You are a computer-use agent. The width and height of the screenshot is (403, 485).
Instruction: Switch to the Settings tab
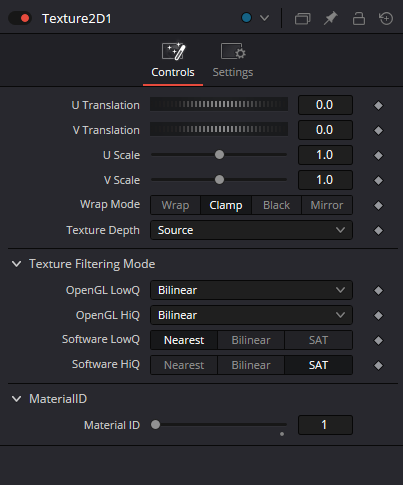[x=233, y=61]
